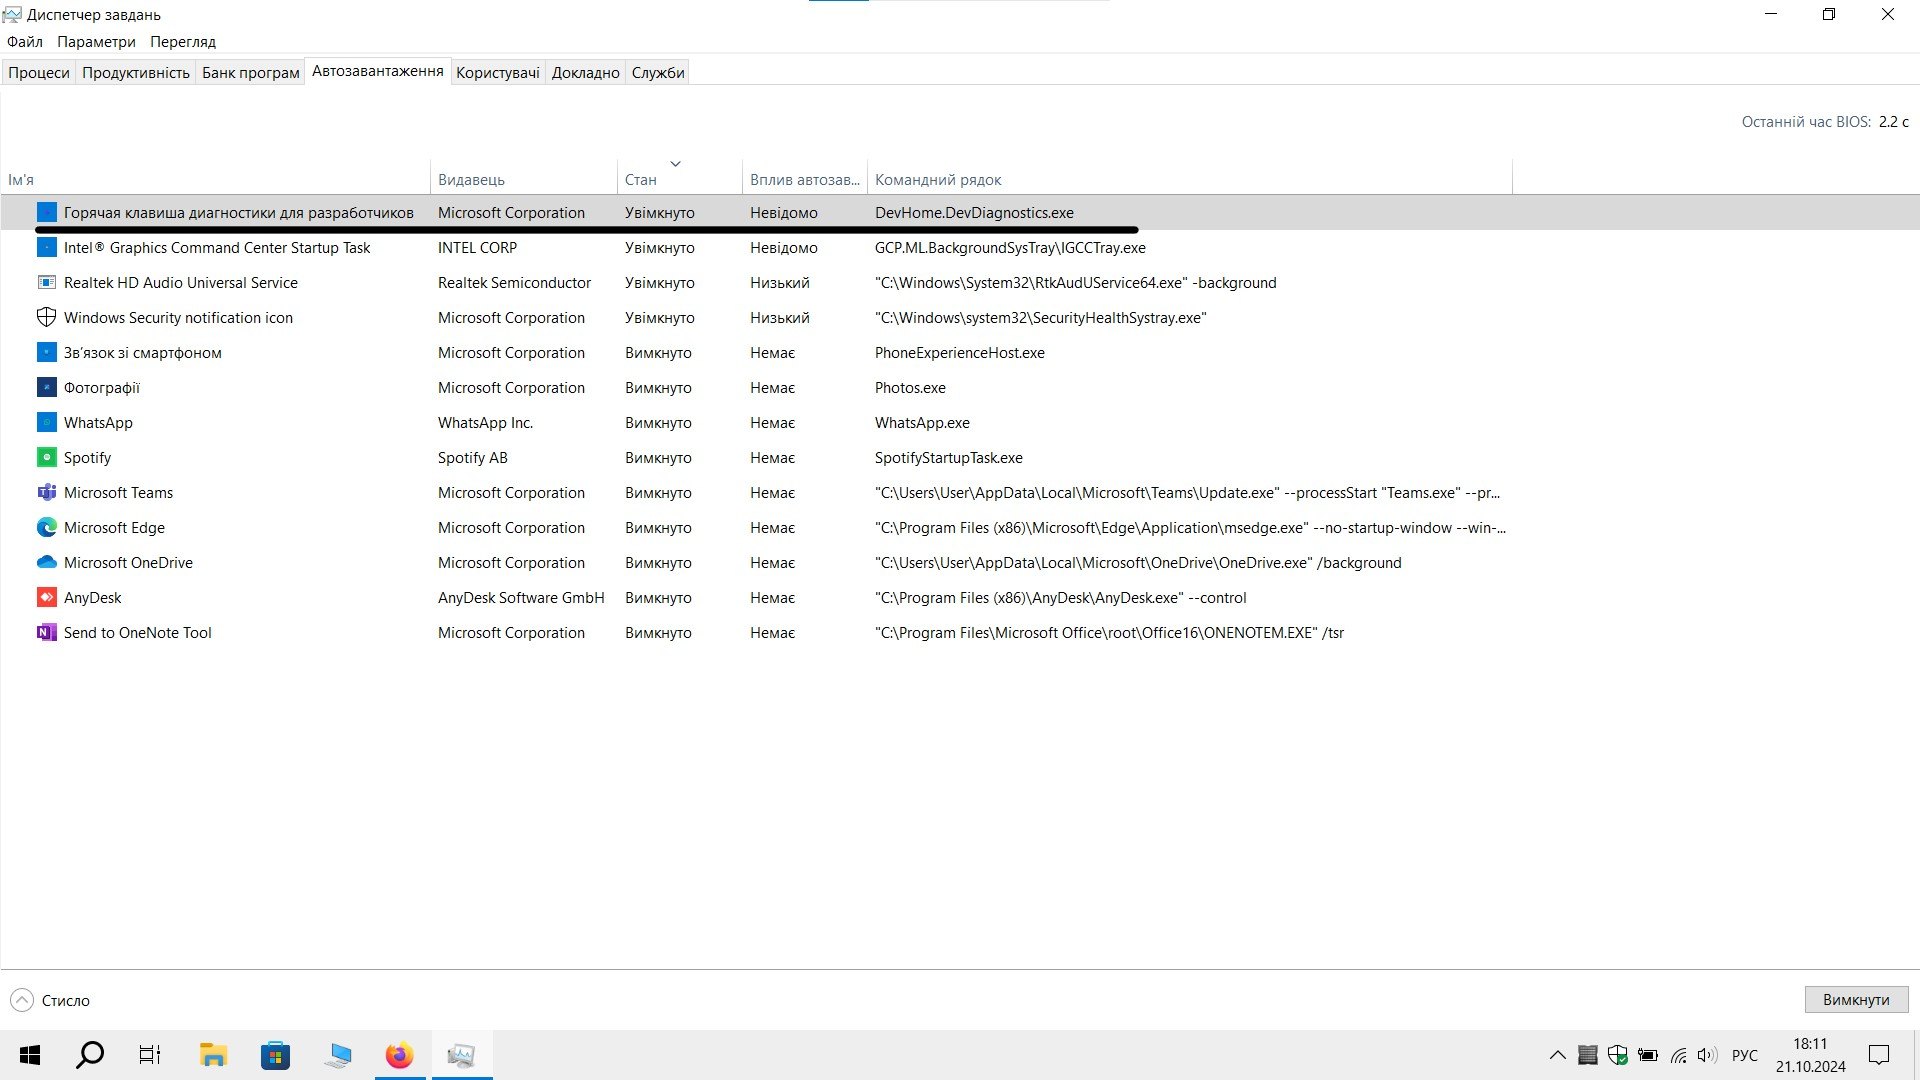Image resolution: width=1920 pixels, height=1080 pixels.
Task: Switch to the Процеси tab
Action: [39, 72]
